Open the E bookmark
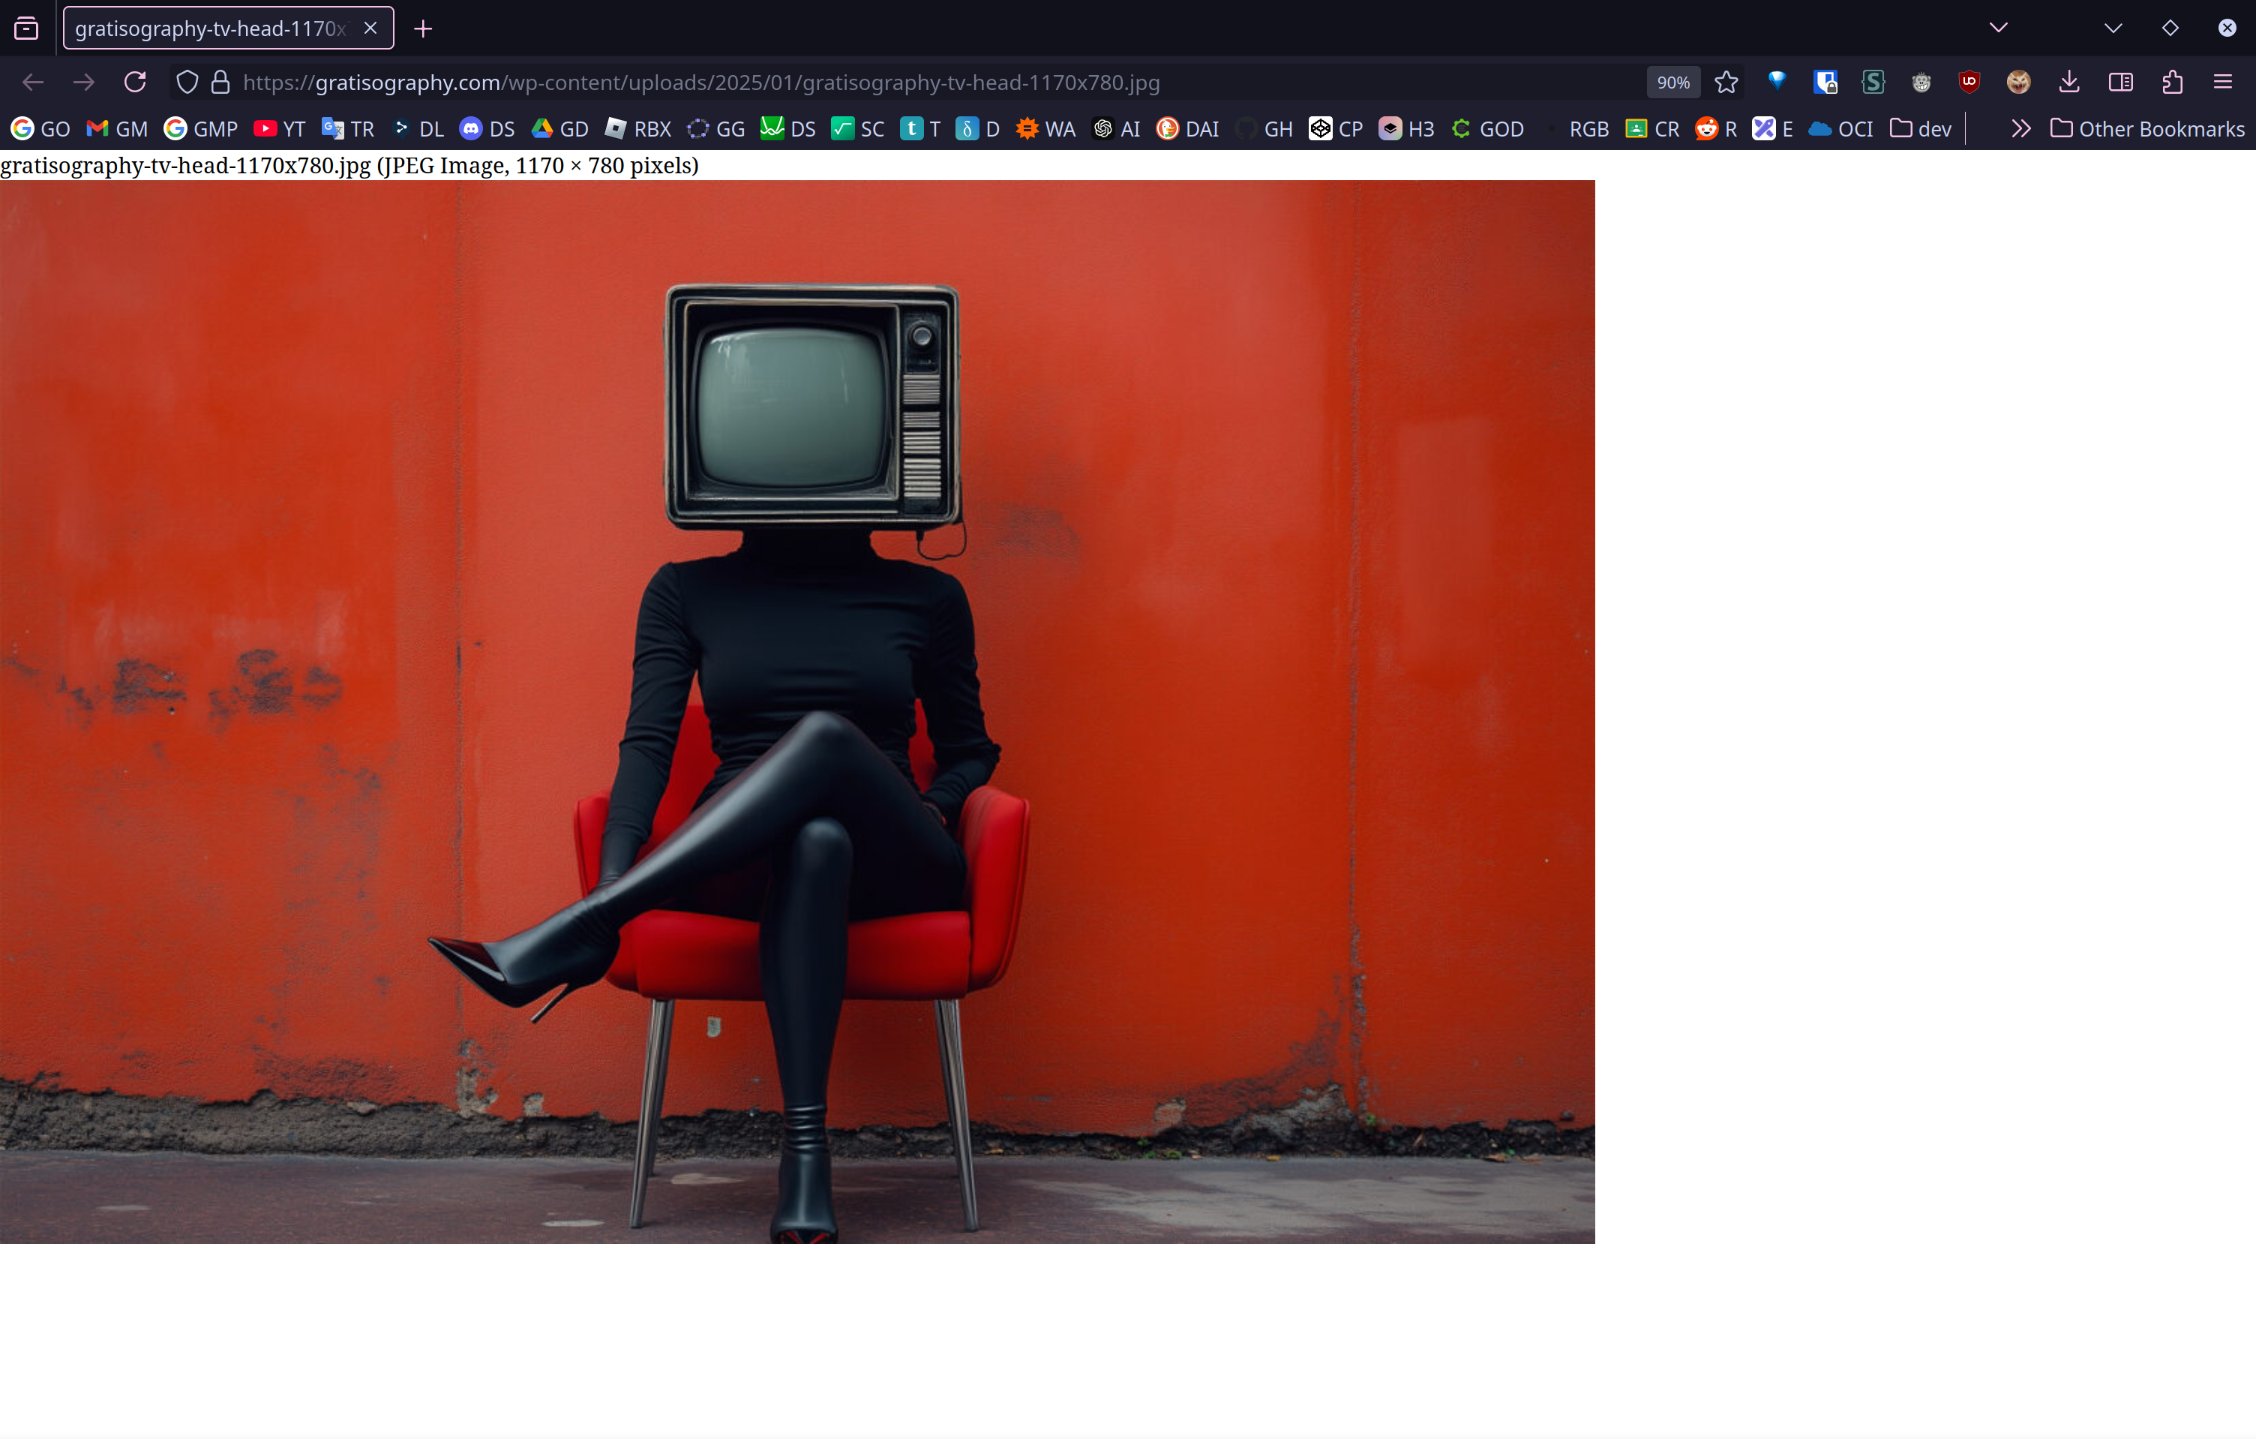2256x1439 pixels. coord(1773,129)
